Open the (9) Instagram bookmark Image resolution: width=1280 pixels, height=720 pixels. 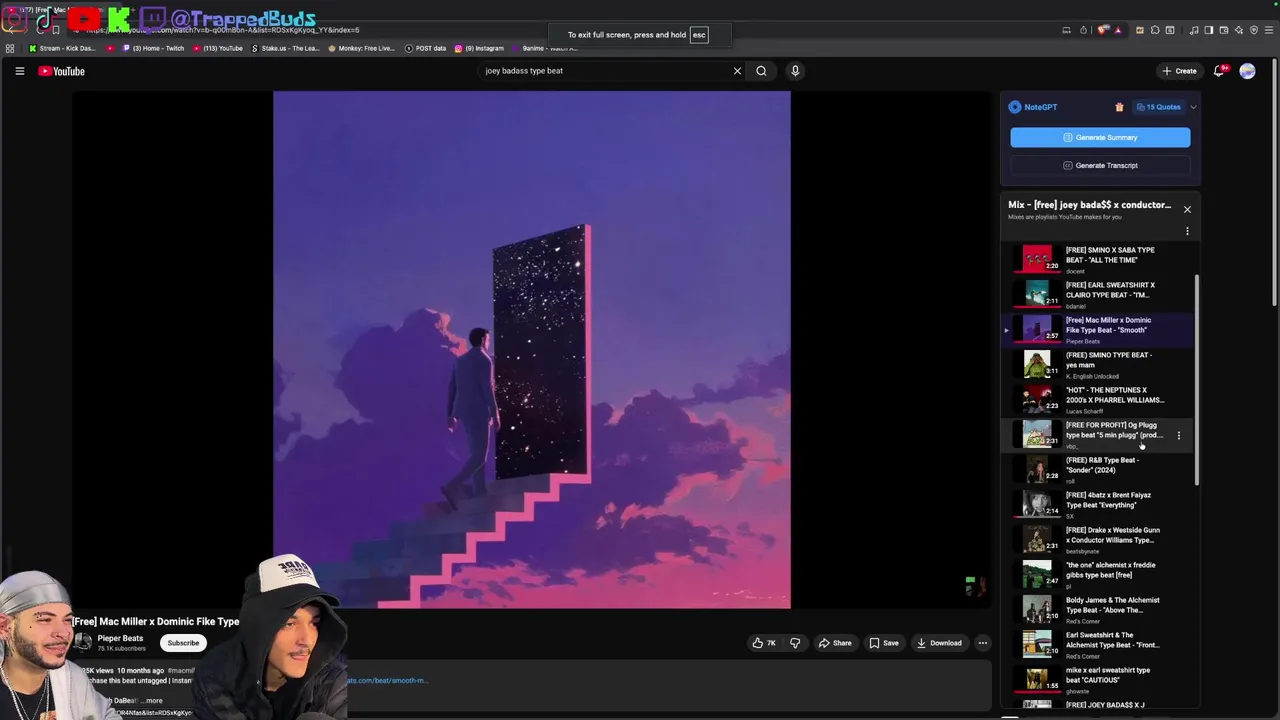click(x=479, y=48)
